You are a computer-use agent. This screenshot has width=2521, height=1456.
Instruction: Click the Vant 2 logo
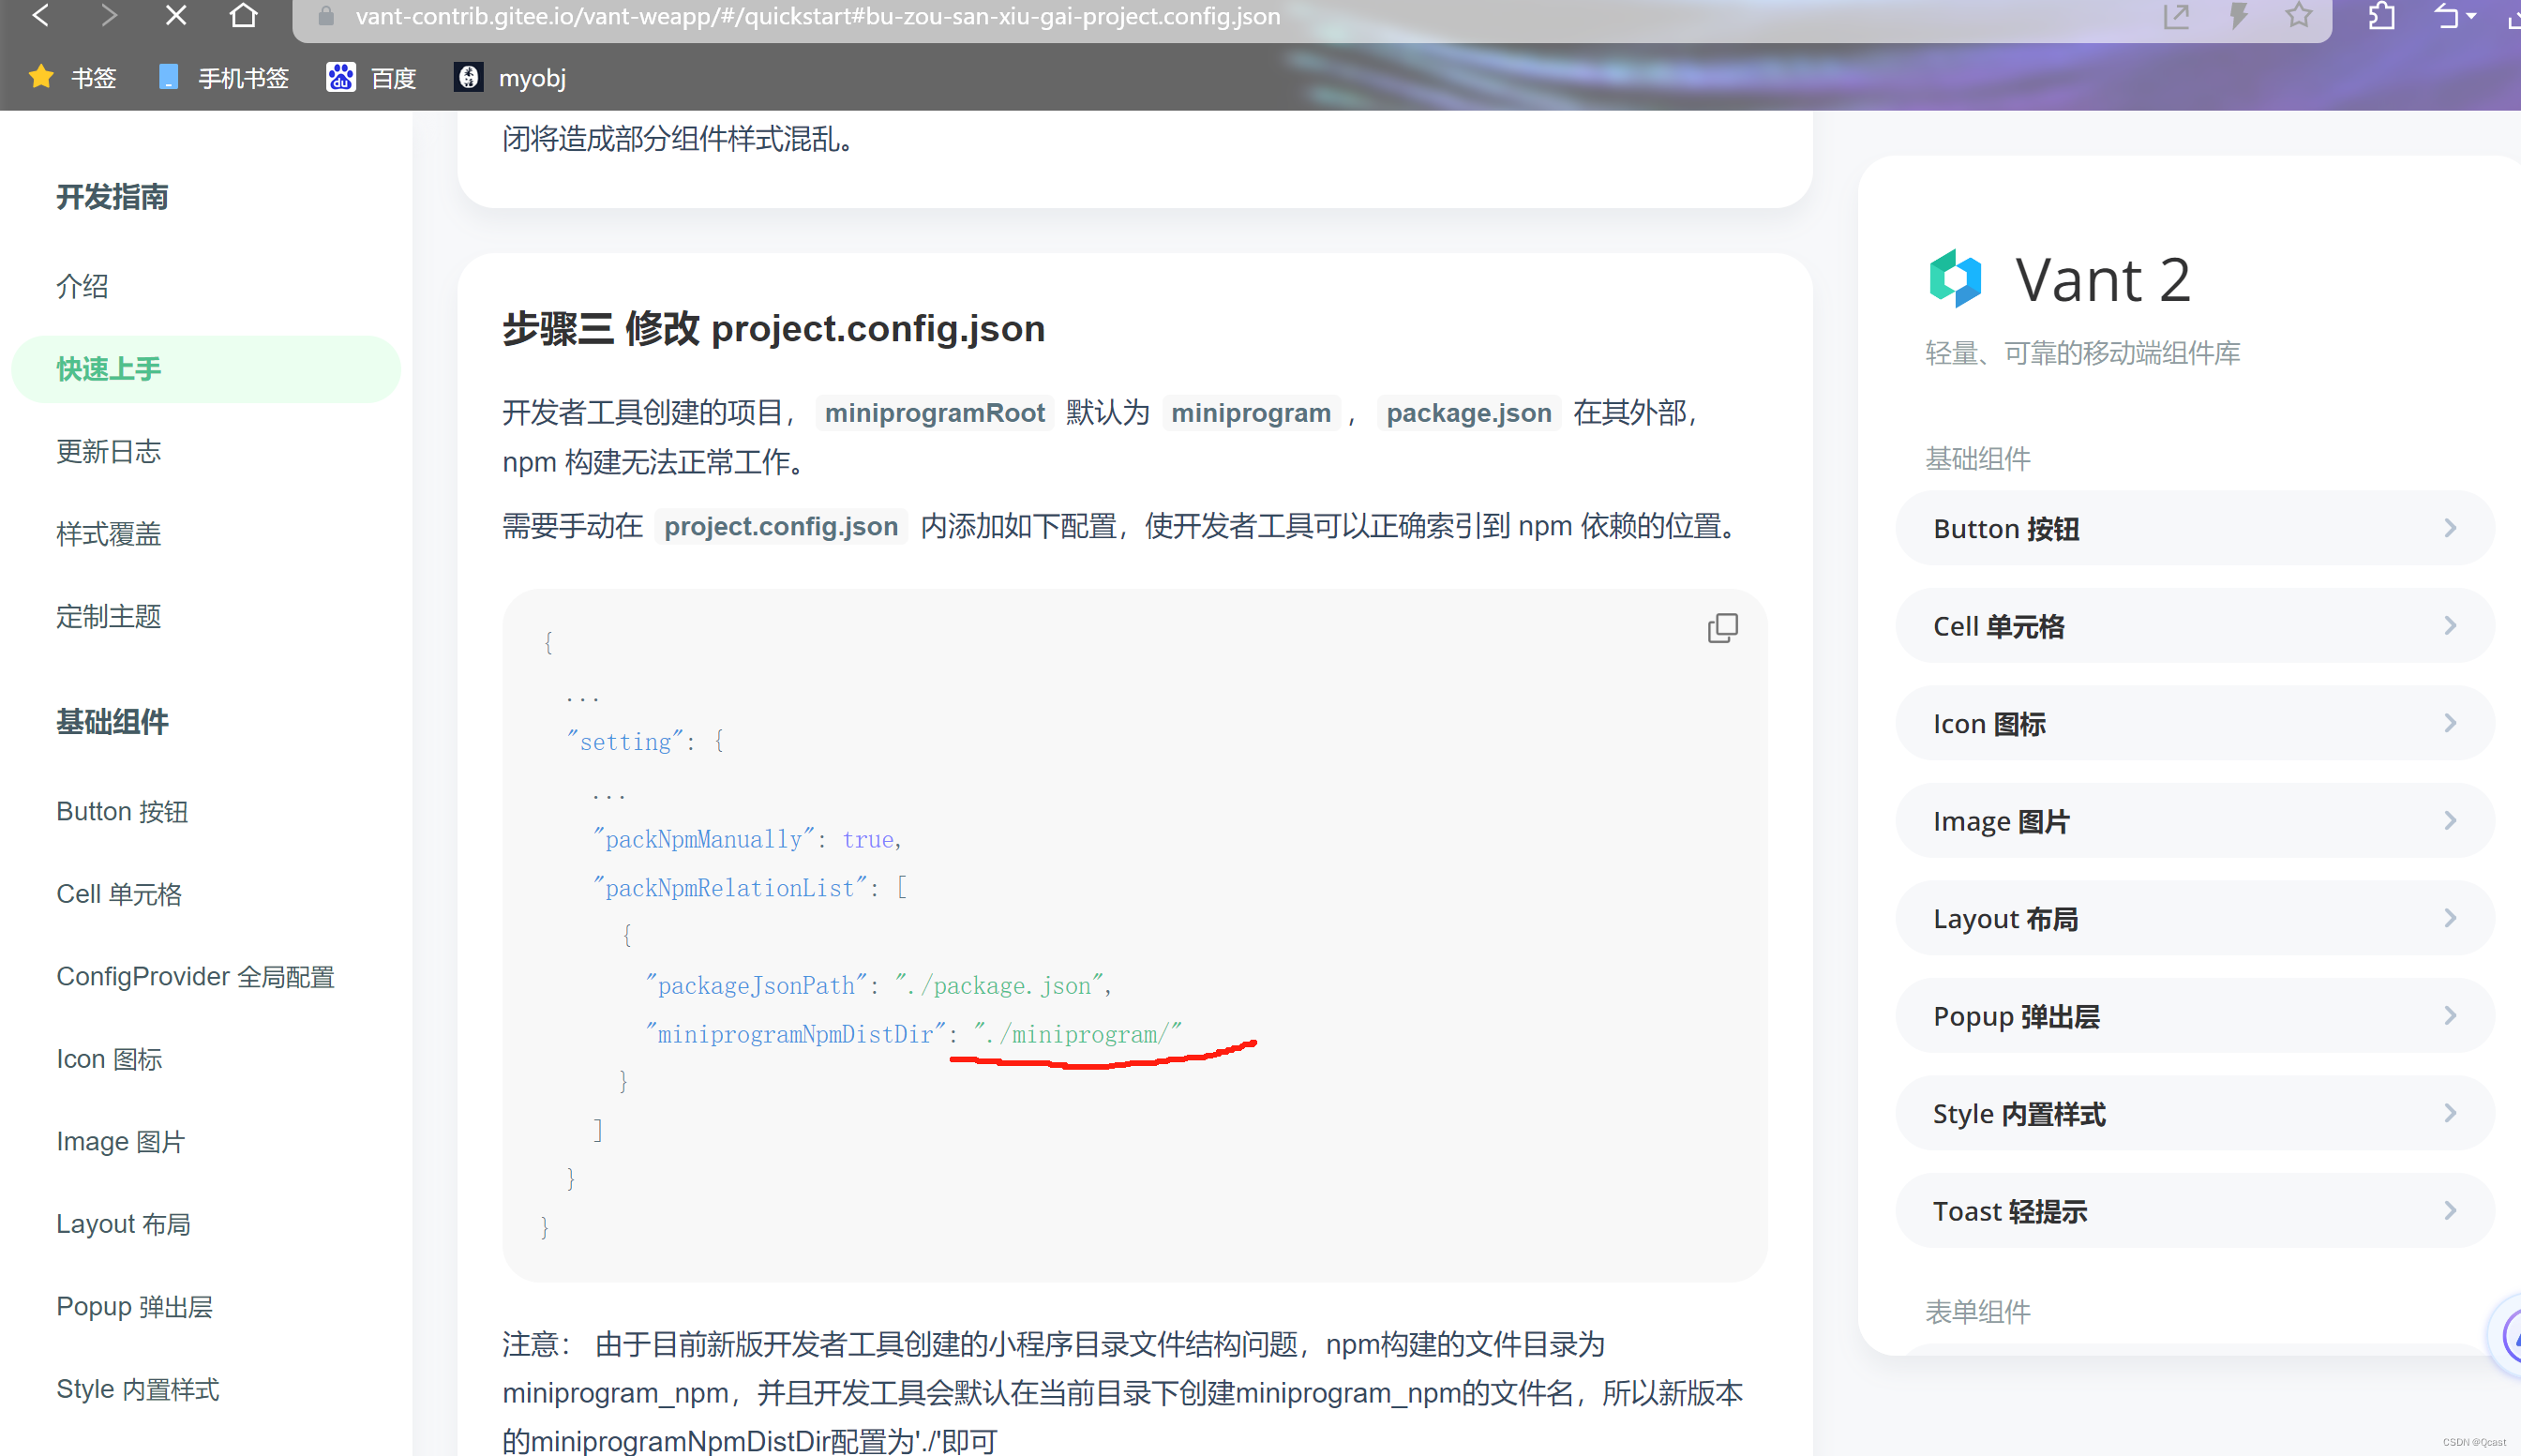pos(1955,278)
